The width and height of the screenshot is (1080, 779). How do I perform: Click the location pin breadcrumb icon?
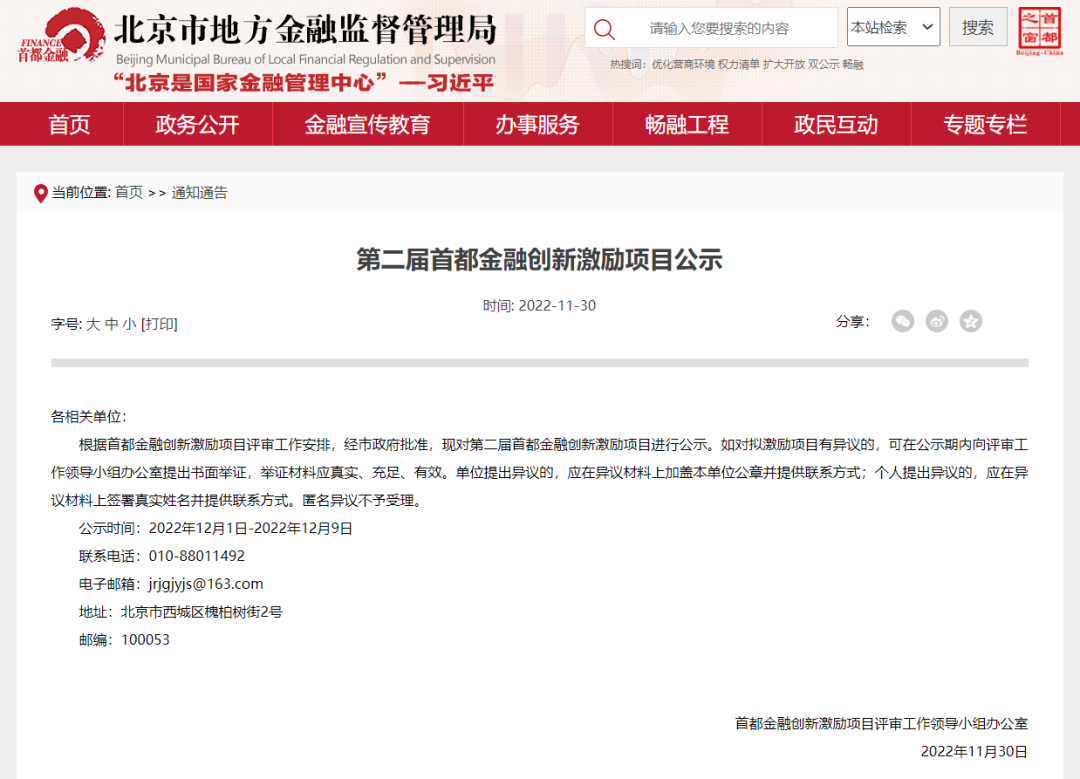40,192
